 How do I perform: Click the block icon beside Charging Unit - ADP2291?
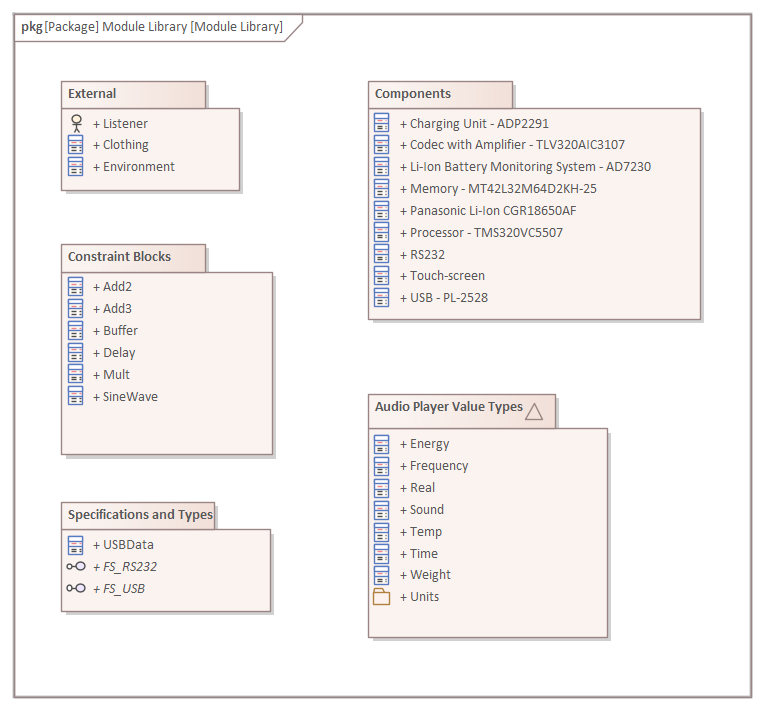[382, 123]
